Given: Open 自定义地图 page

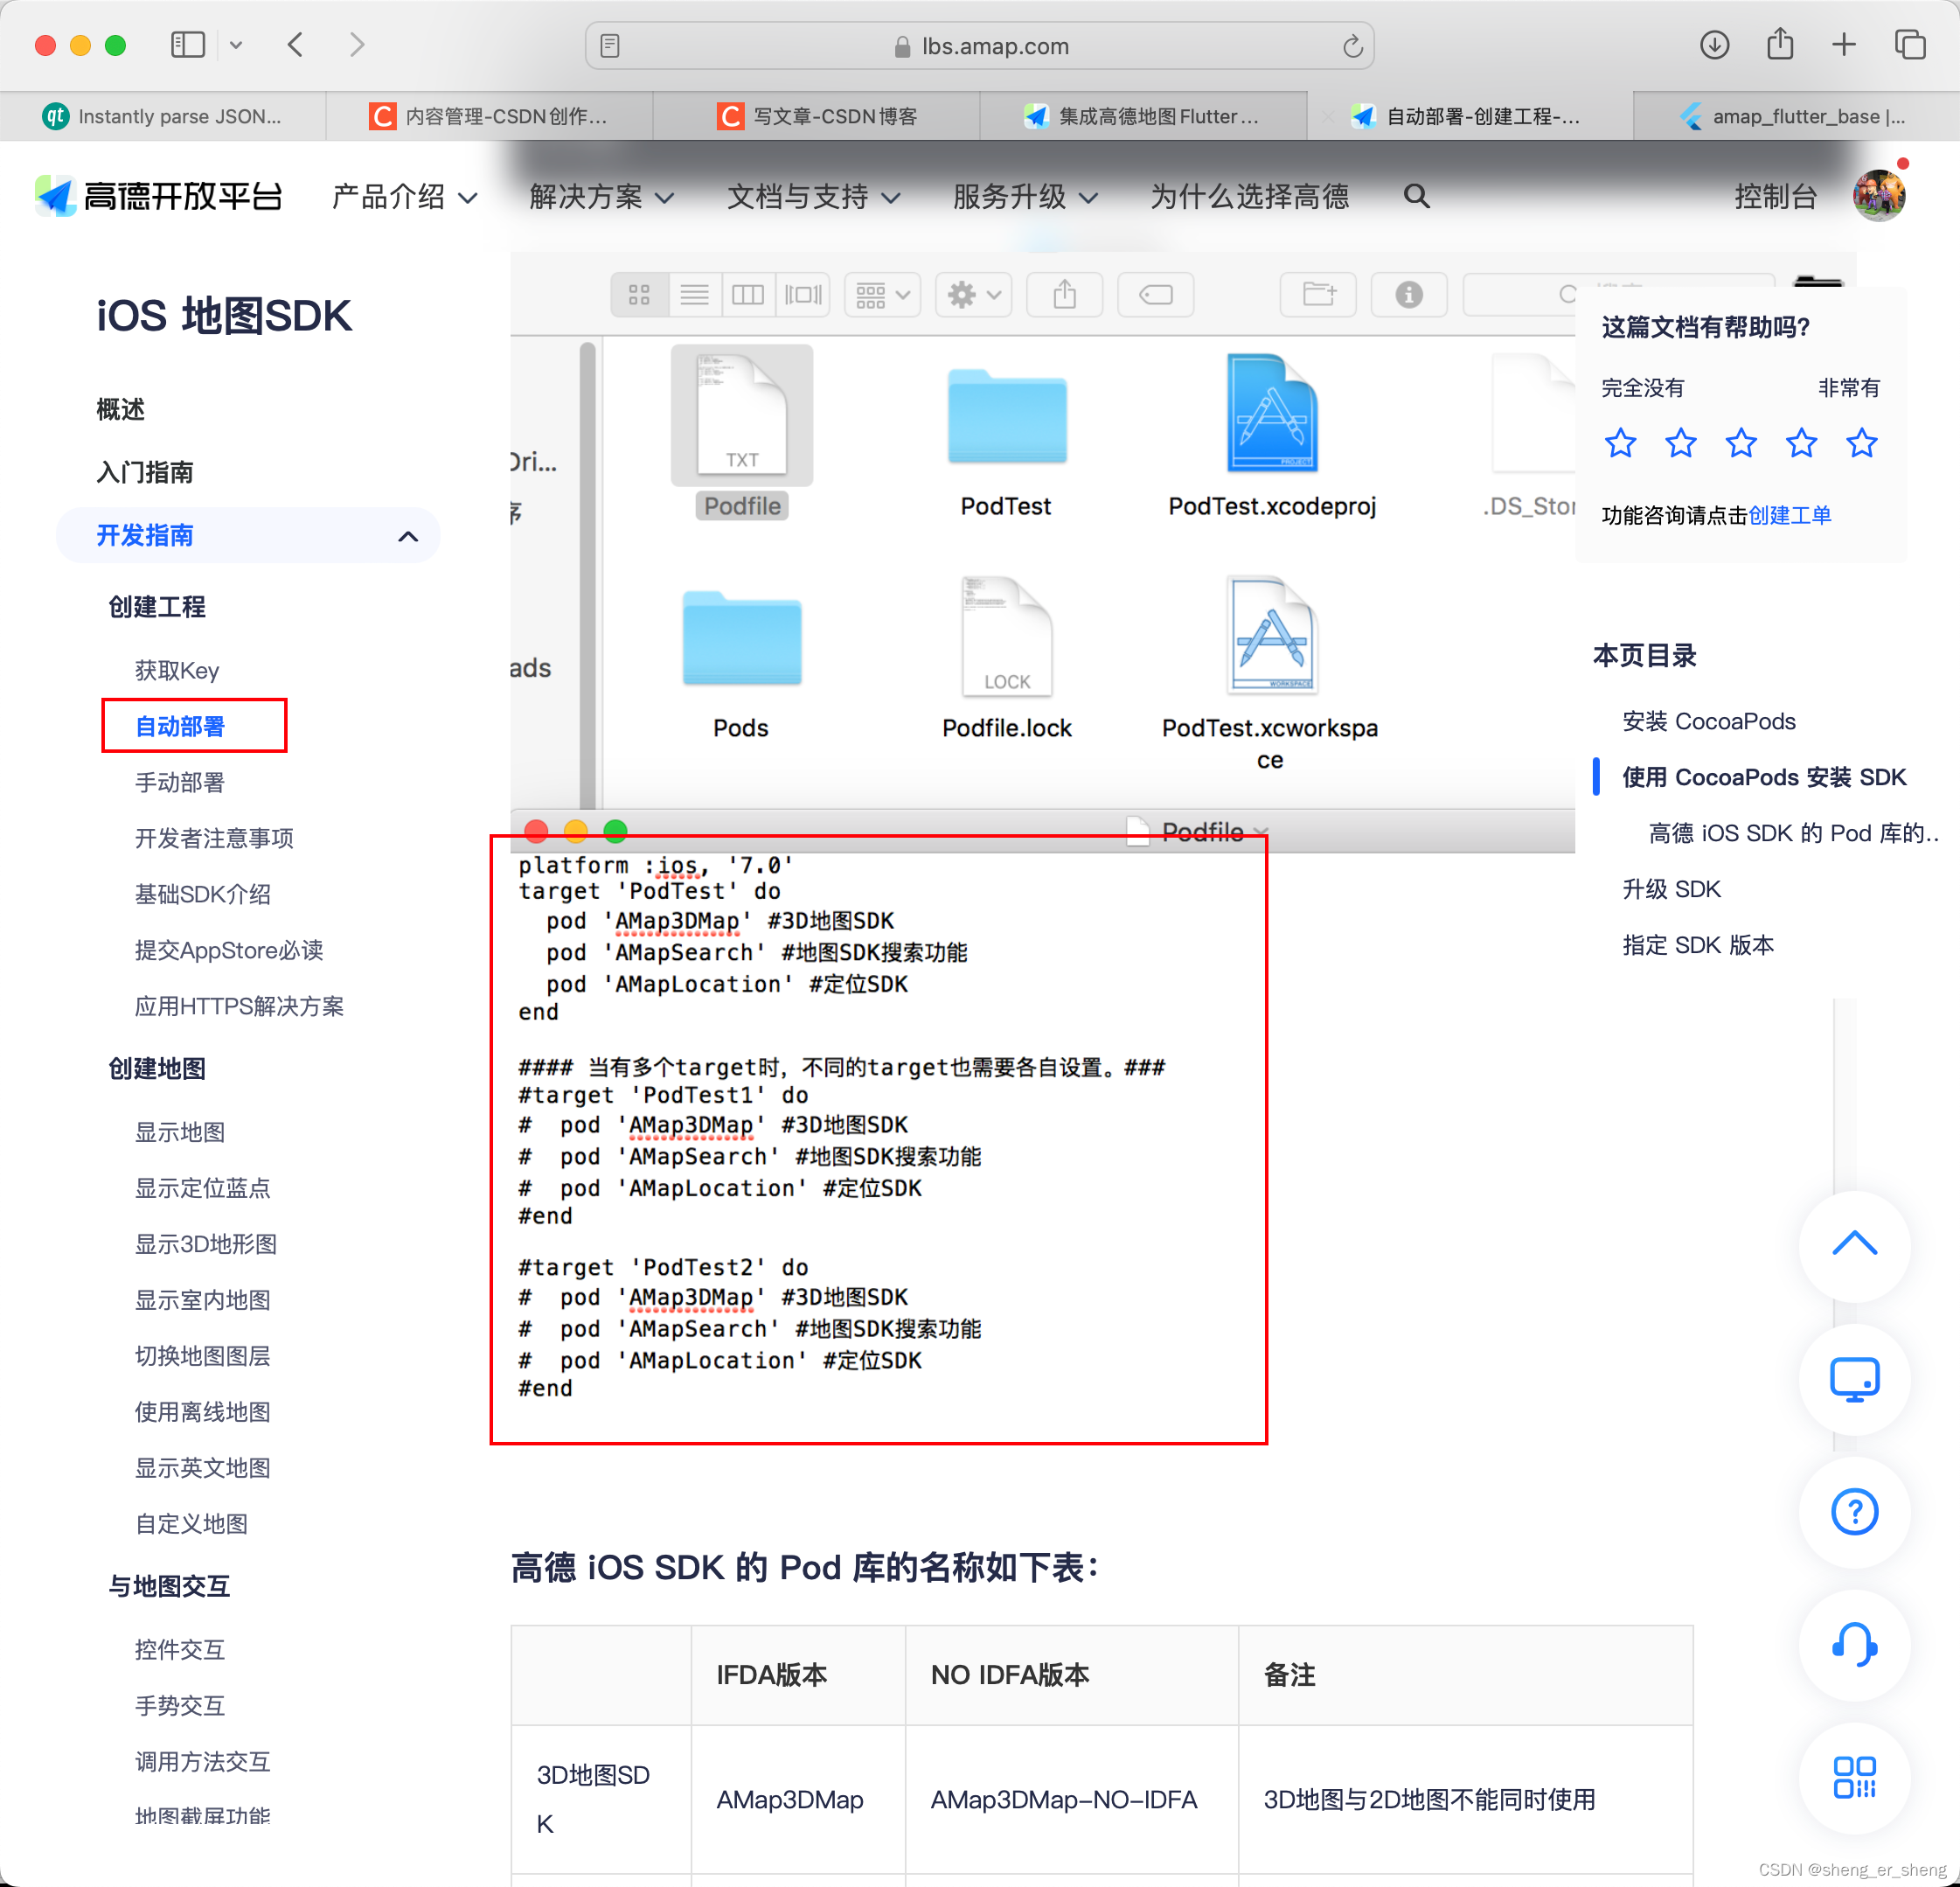Looking at the screenshot, I should 191,1524.
